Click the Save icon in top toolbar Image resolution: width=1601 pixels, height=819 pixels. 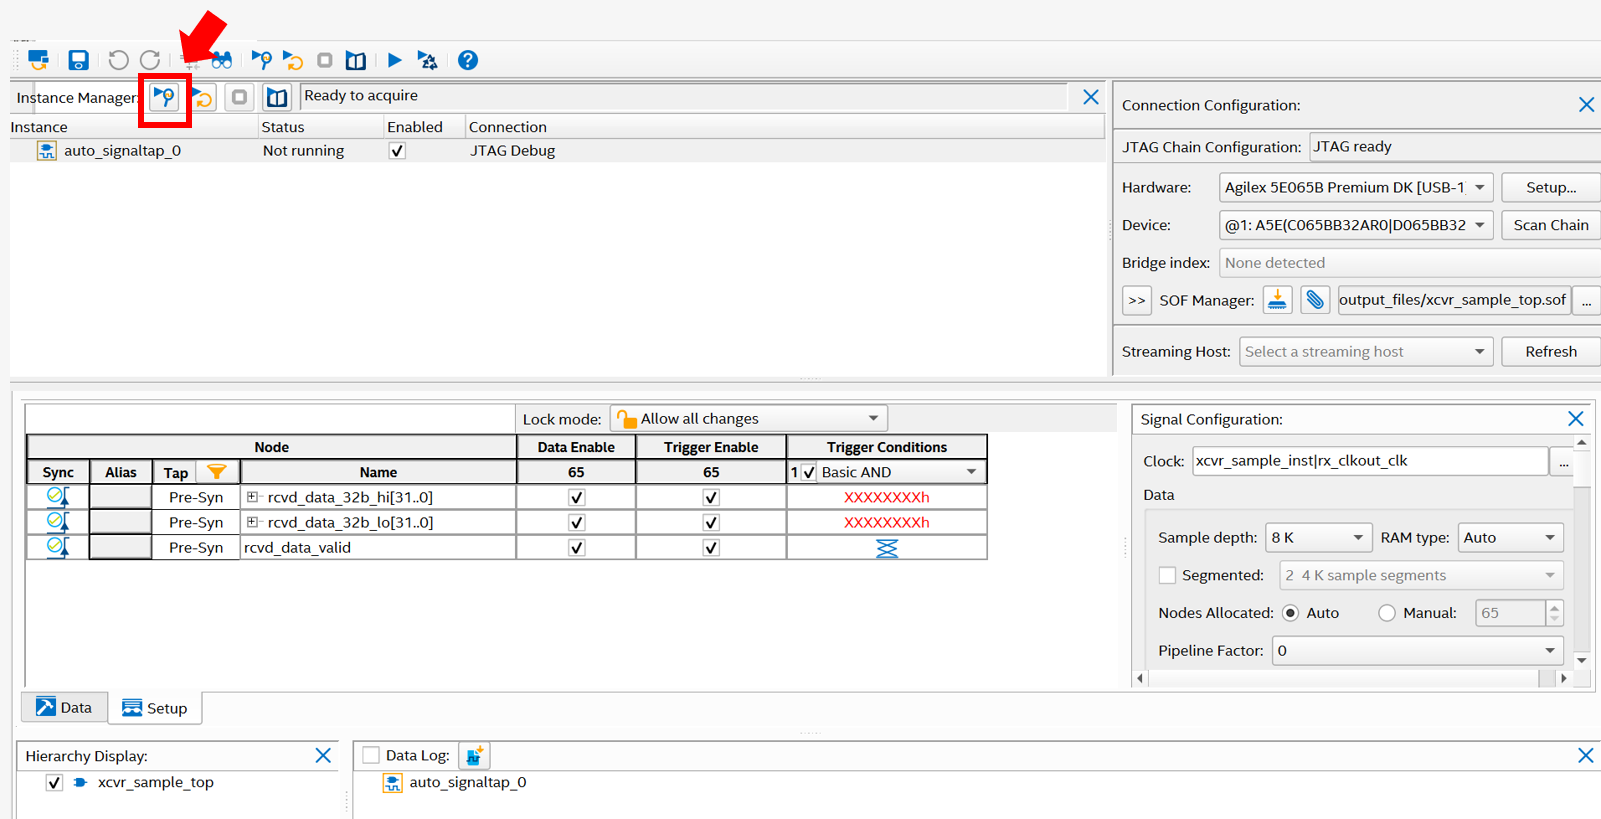pos(78,60)
